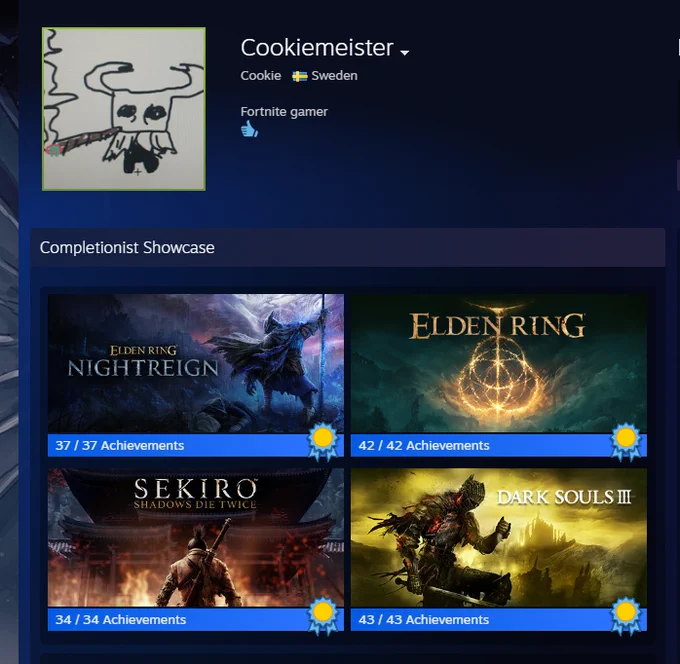The height and width of the screenshot is (664, 680).
Task: Open the Cookiemeister profile avatar image
Action: [124, 108]
